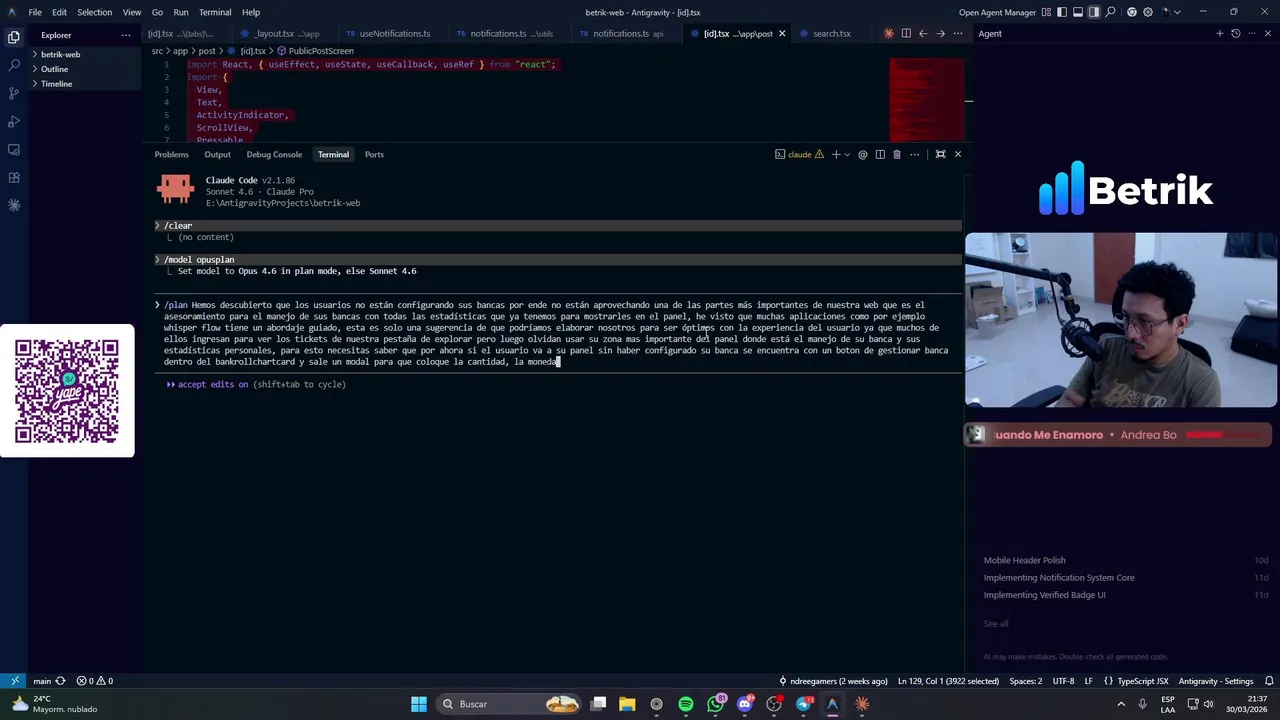Open the Selection menu
Image resolution: width=1280 pixels, height=720 pixels.
[x=94, y=12]
